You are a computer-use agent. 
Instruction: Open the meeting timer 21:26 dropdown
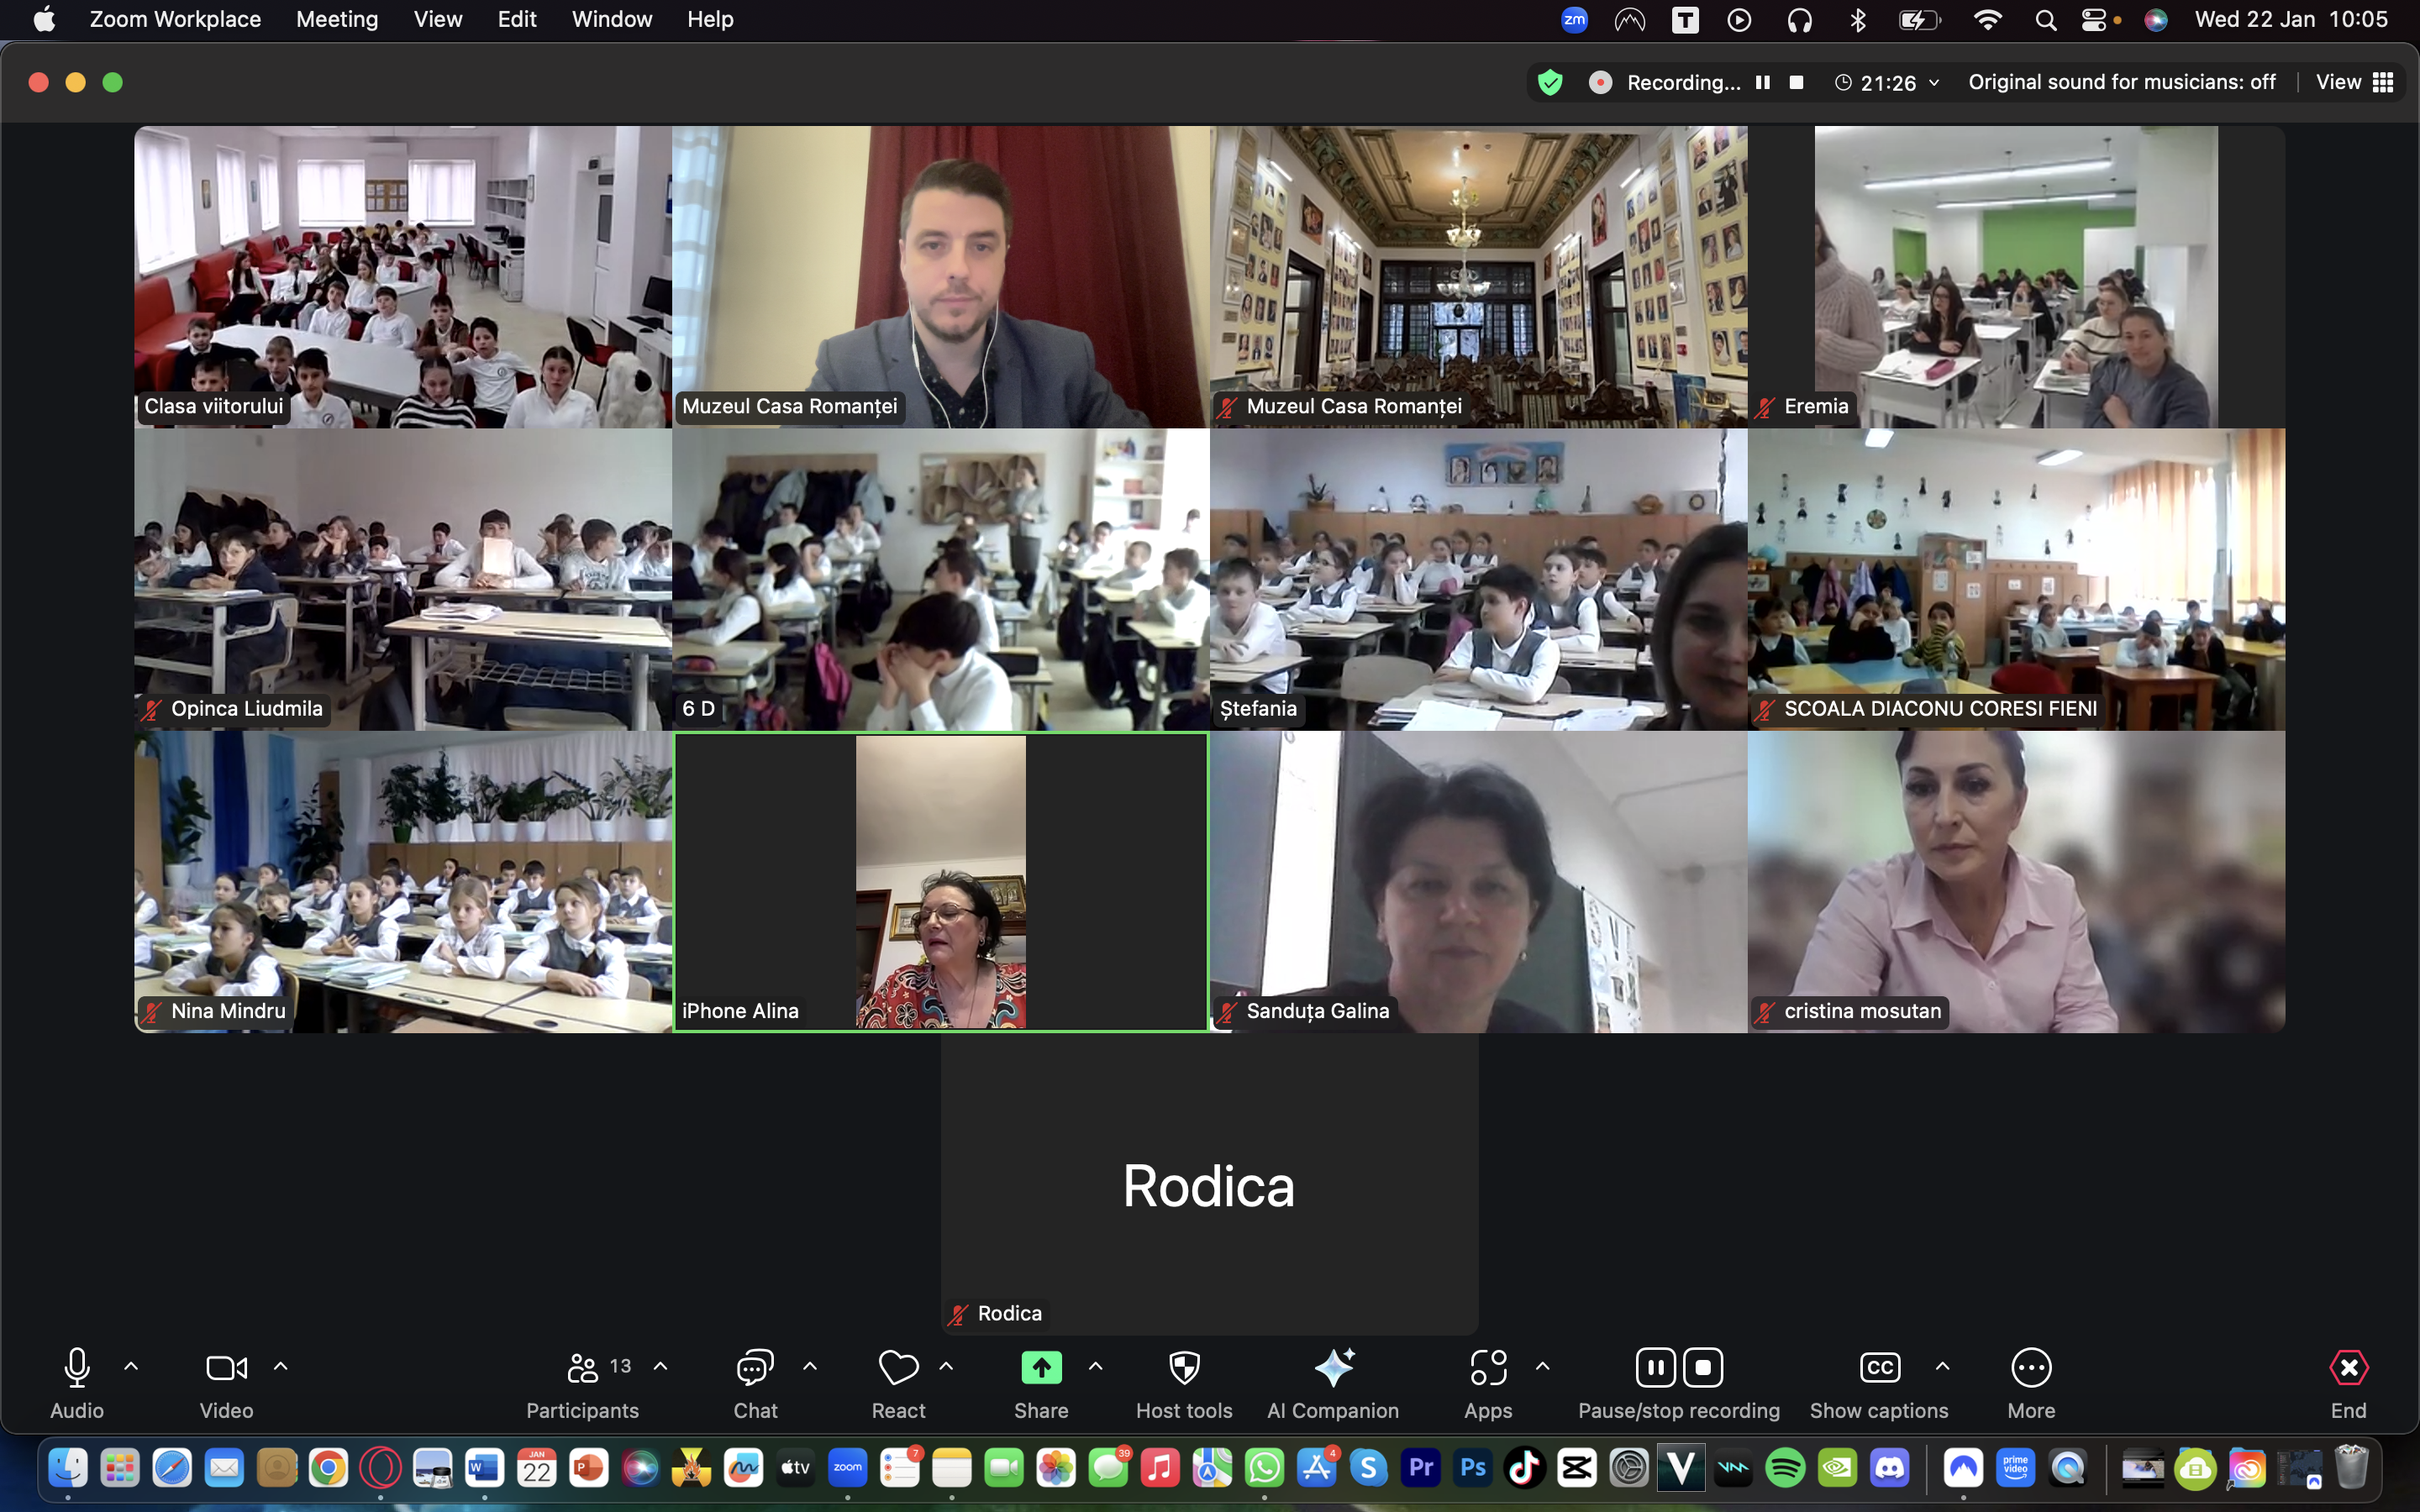[1888, 83]
